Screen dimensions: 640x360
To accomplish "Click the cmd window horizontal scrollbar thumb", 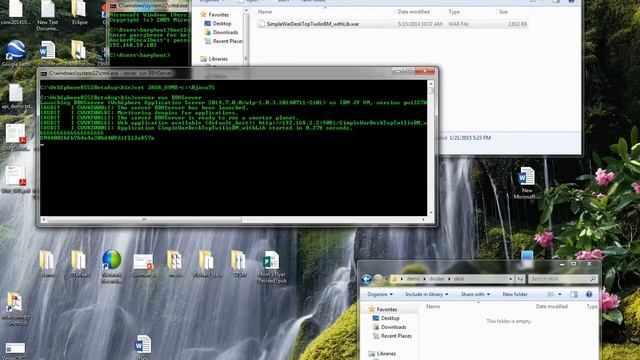I will click(x=144, y=220).
